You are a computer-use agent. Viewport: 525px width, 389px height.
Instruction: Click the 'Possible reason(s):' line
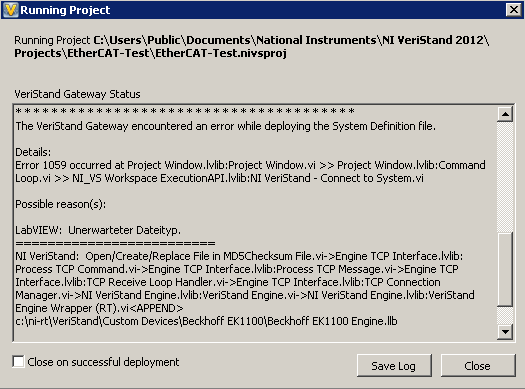pos(61,204)
